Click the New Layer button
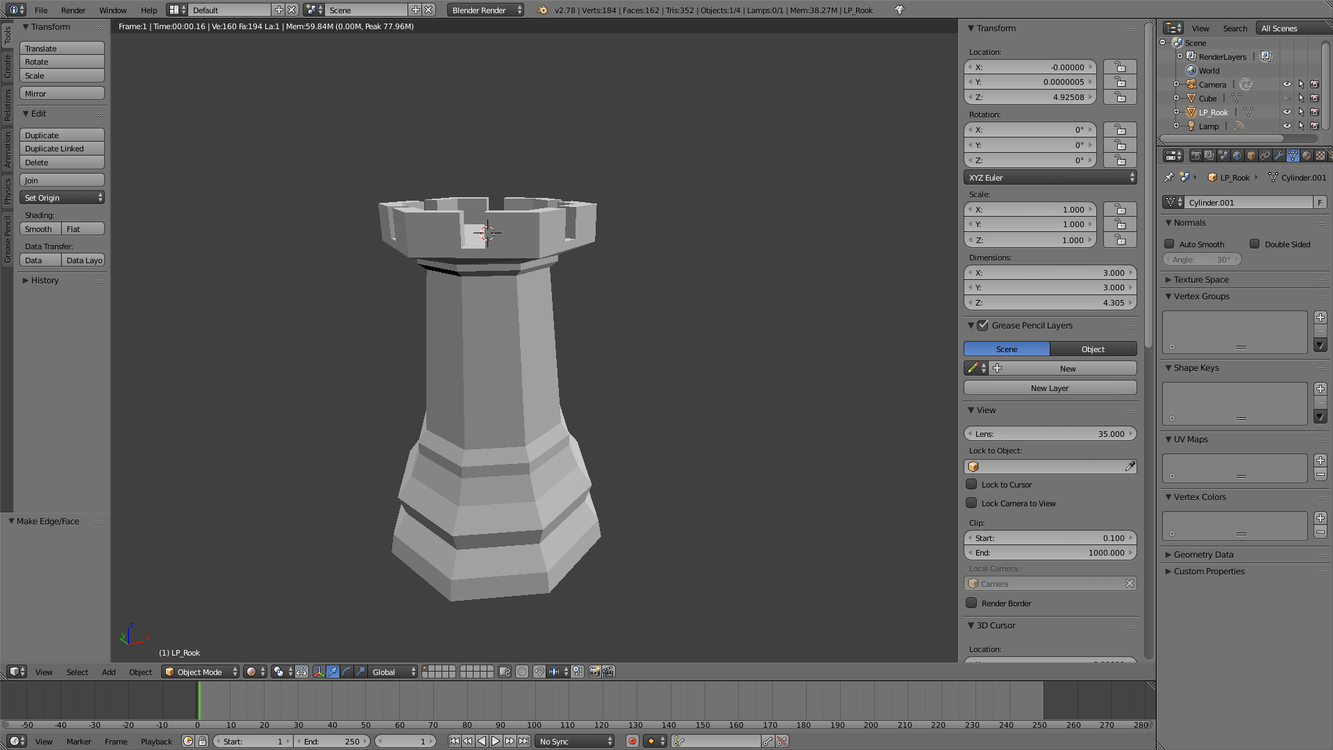 point(1050,388)
